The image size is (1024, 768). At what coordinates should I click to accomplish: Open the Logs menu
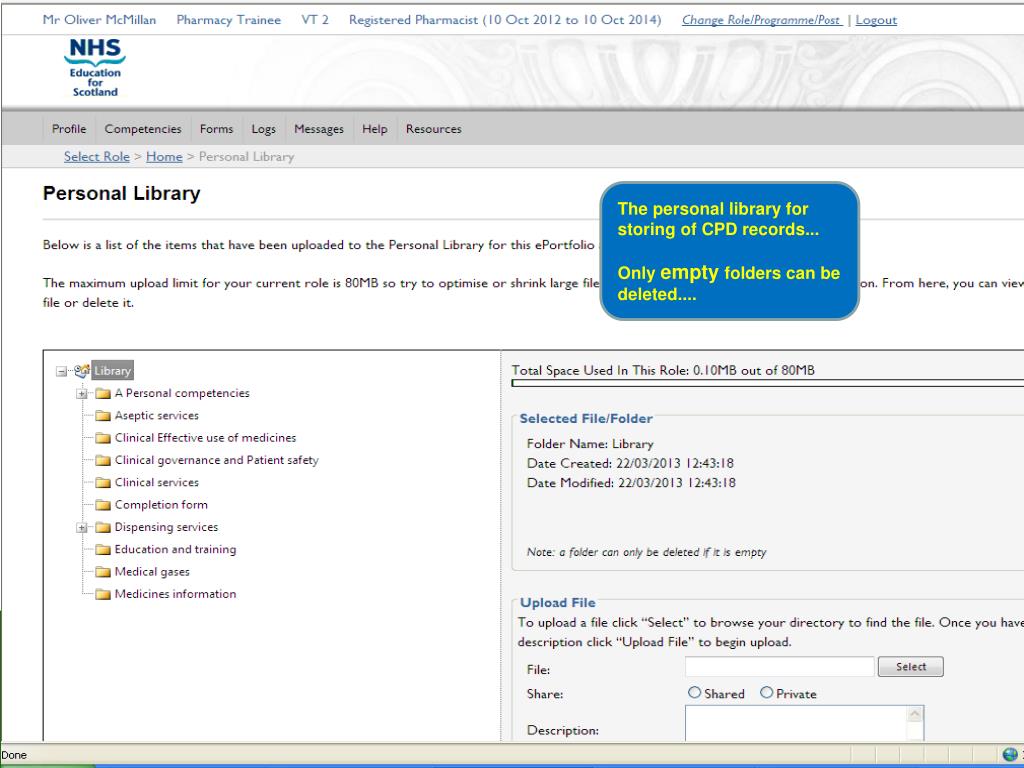click(x=264, y=129)
